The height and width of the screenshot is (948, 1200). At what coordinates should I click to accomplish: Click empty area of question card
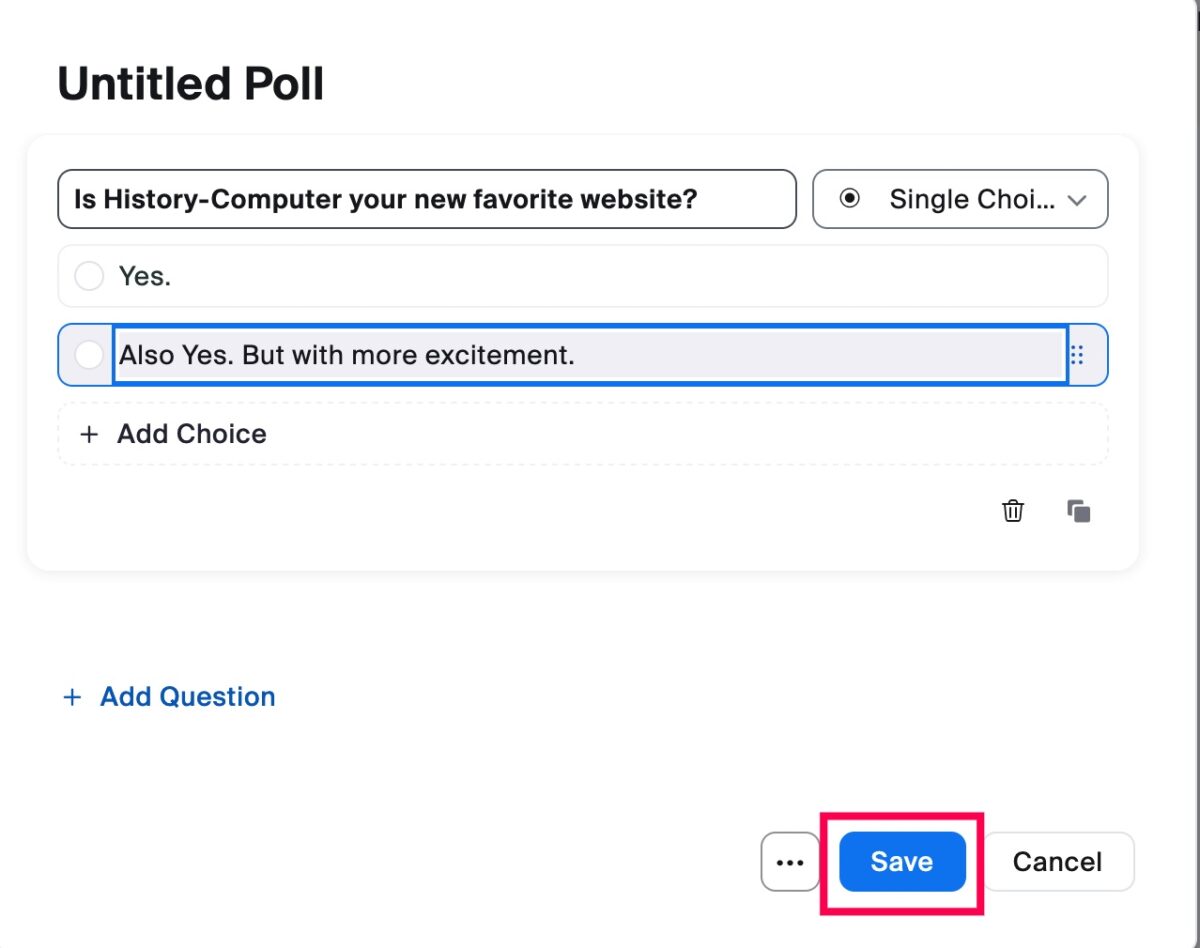tap(500, 520)
